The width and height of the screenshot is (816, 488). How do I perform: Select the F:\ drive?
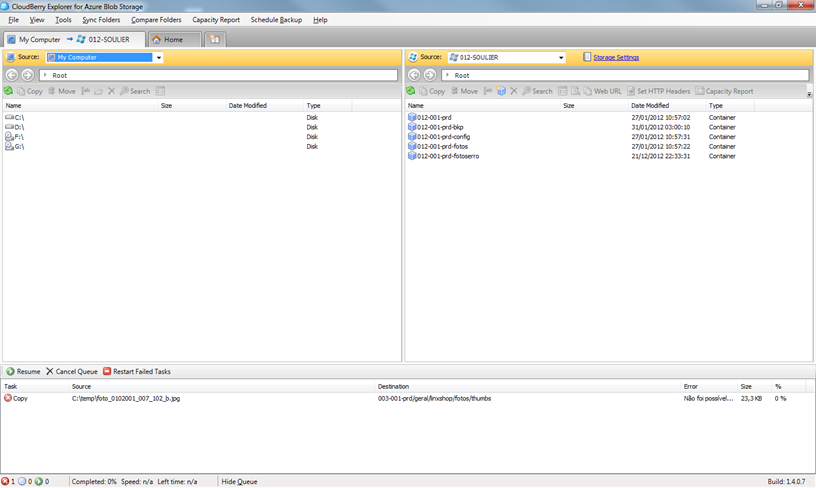[15, 137]
